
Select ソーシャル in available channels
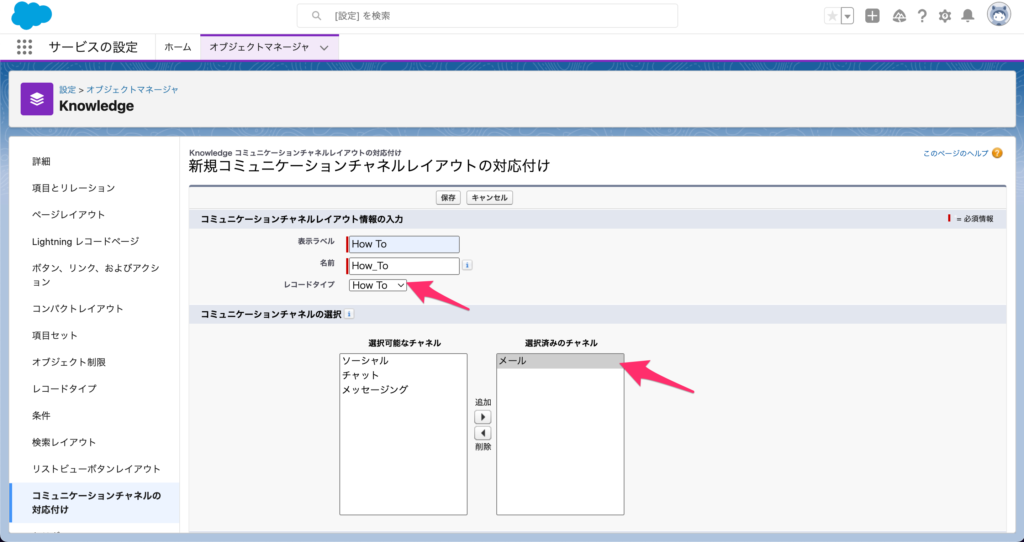point(403,361)
